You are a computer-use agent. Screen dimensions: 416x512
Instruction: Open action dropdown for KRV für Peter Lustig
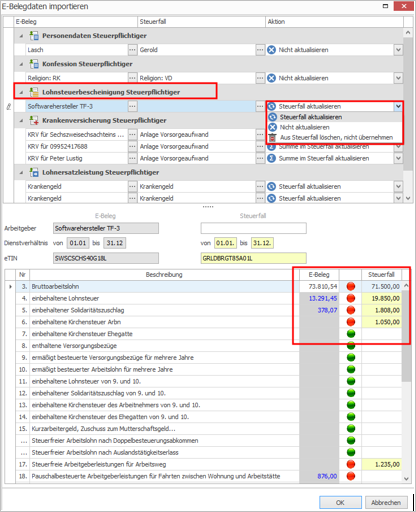[398, 158]
